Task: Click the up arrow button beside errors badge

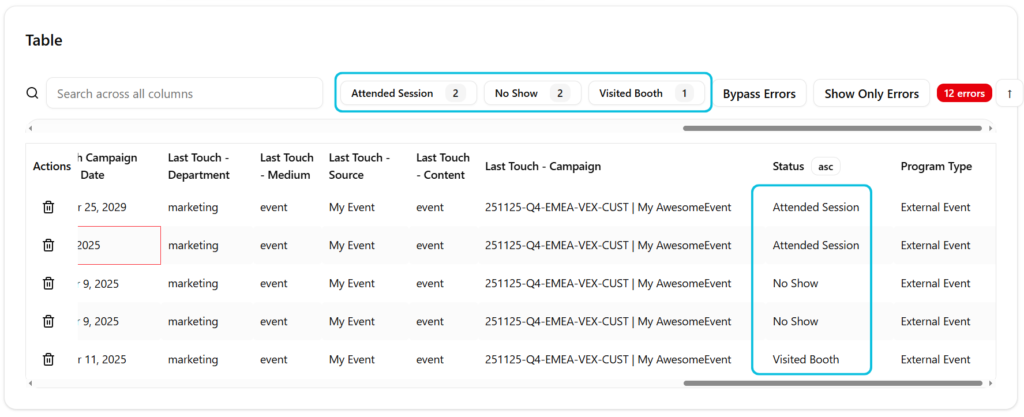Action: coord(1009,93)
